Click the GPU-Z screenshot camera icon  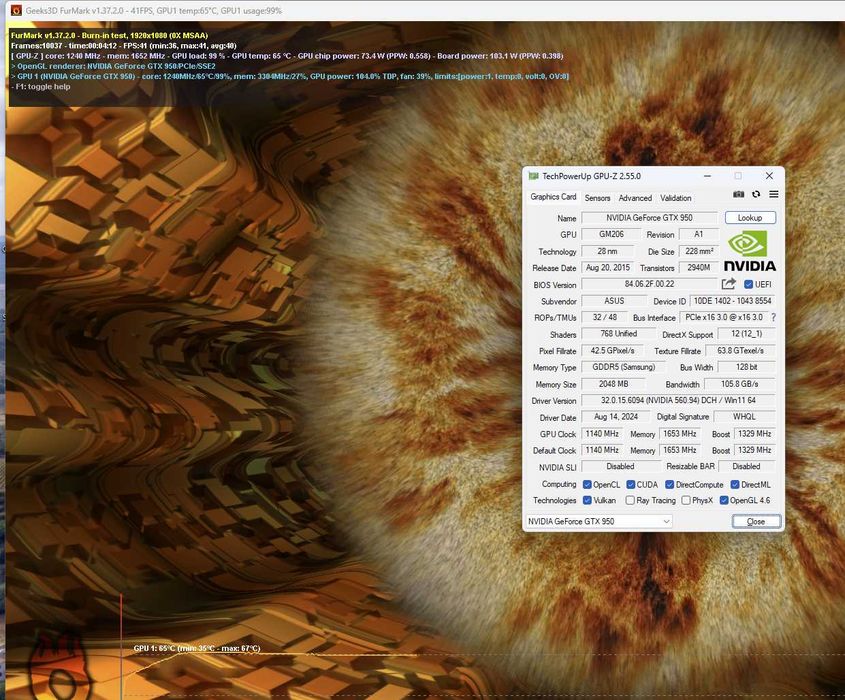point(738,195)
